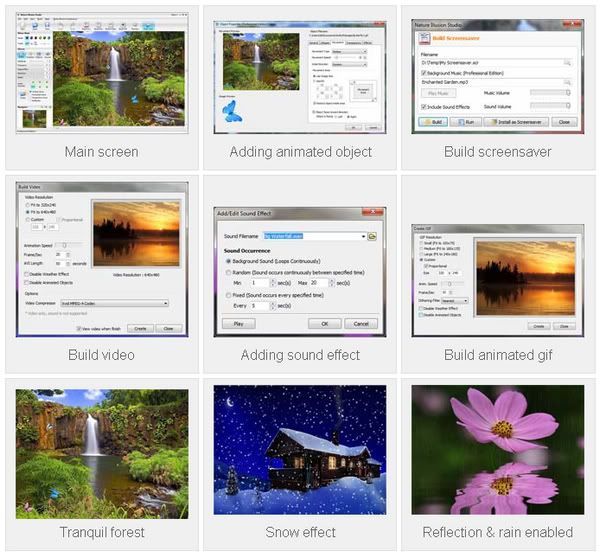Click the Create button in Build Video
This screenshot has height=558, width=600.
(x=140, y=328)
